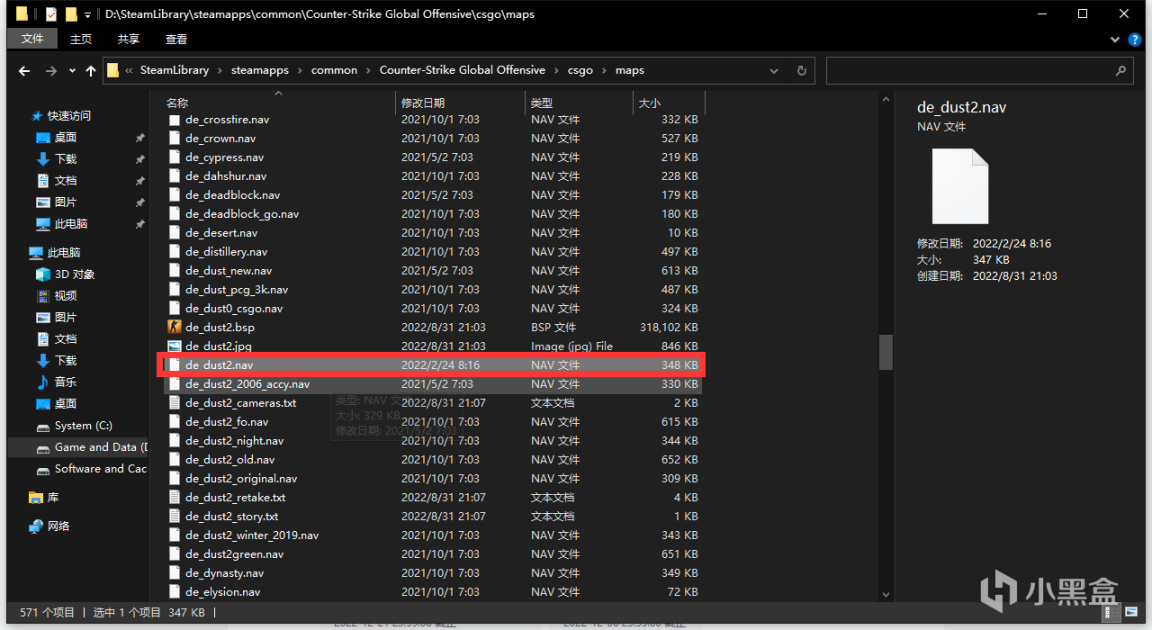This screenshot has width=1152, height=630.
Task: Select the file de_elysion.nav
Action: (223, 592)
